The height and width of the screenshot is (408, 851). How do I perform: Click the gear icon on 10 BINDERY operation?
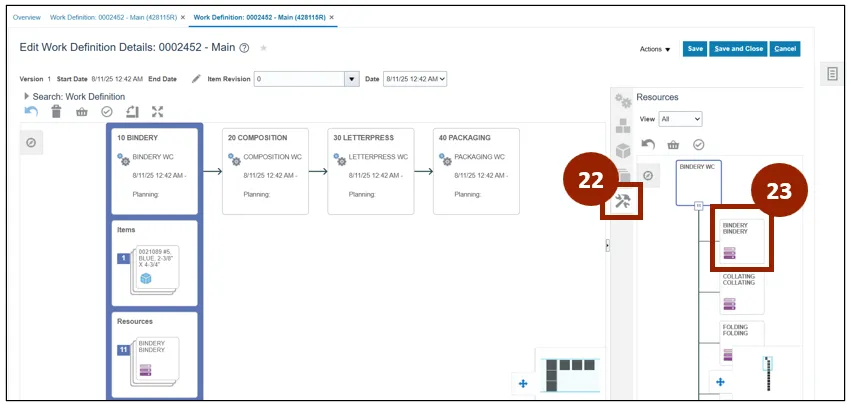(x=123, y=159)
